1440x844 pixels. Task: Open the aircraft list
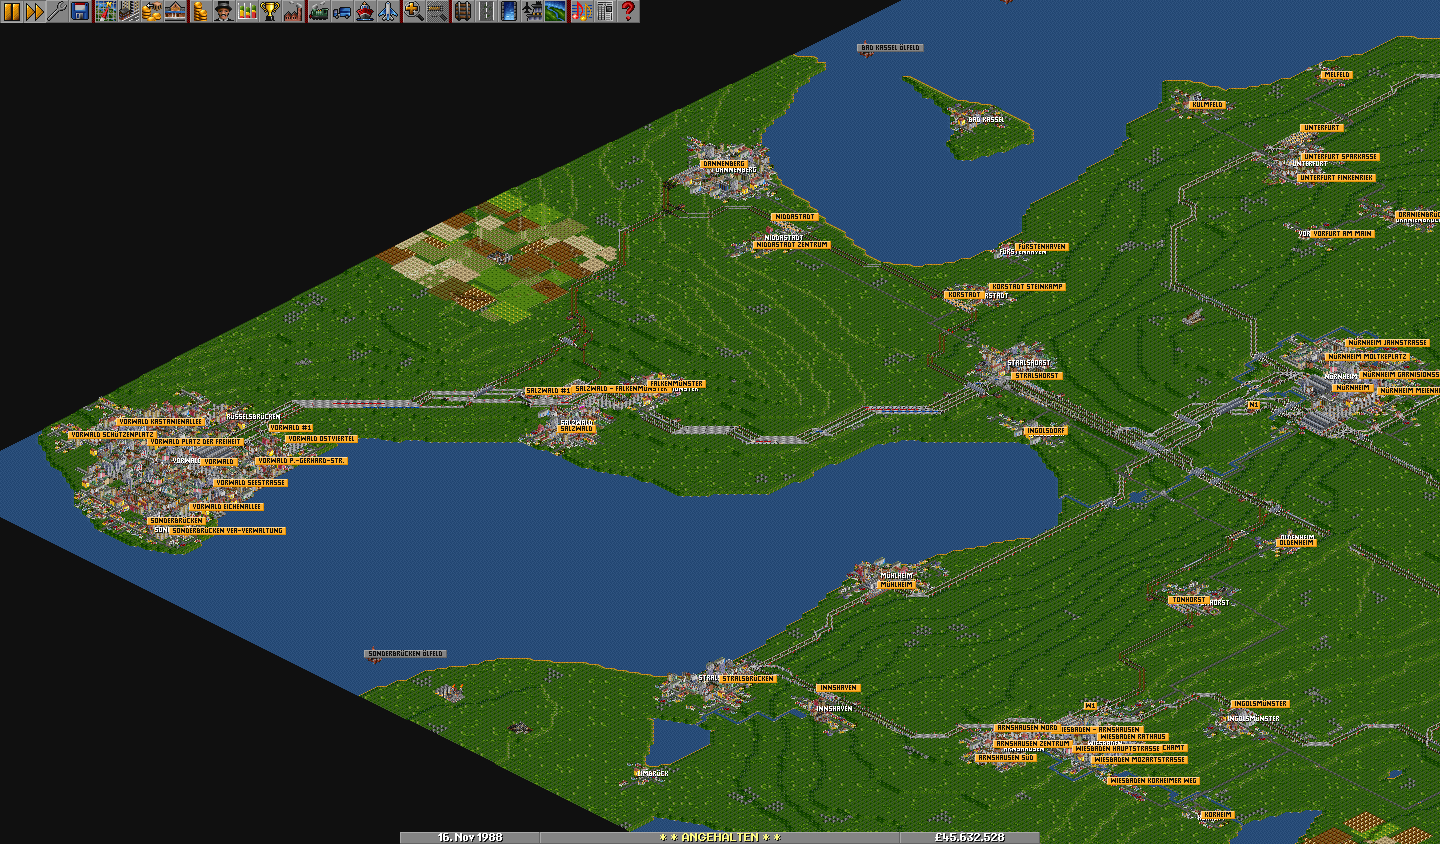[x=388, y=12]
